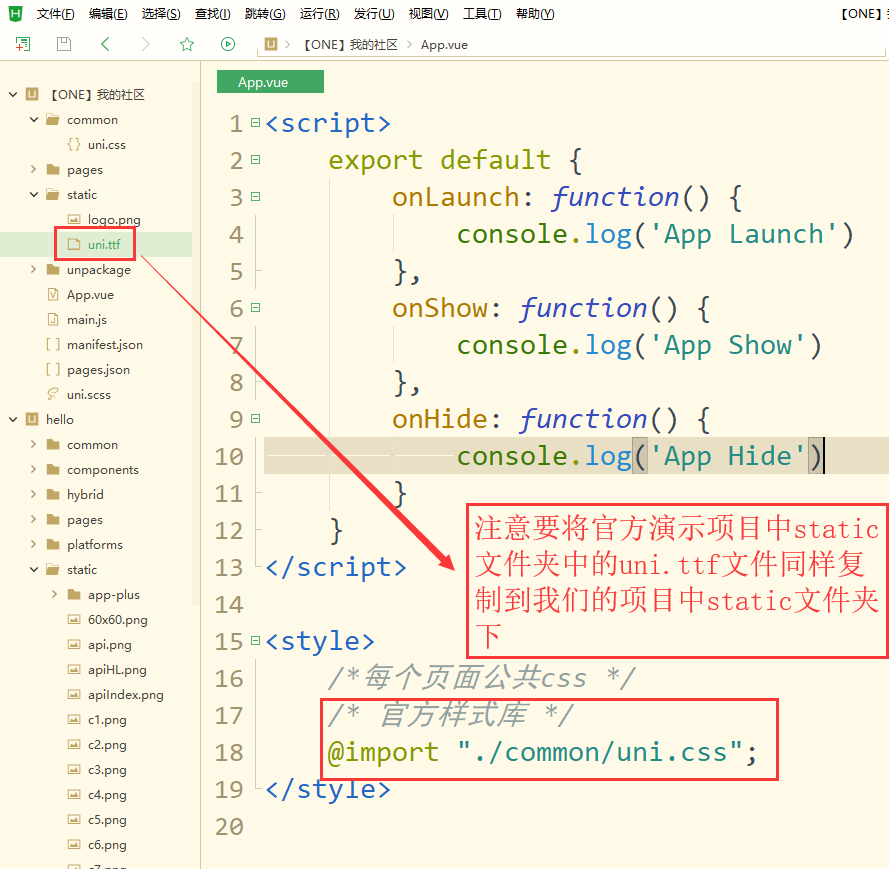Click the new file icon in toolbar
Viewport: 889px width, 869px height.
(x=22, y=44)
